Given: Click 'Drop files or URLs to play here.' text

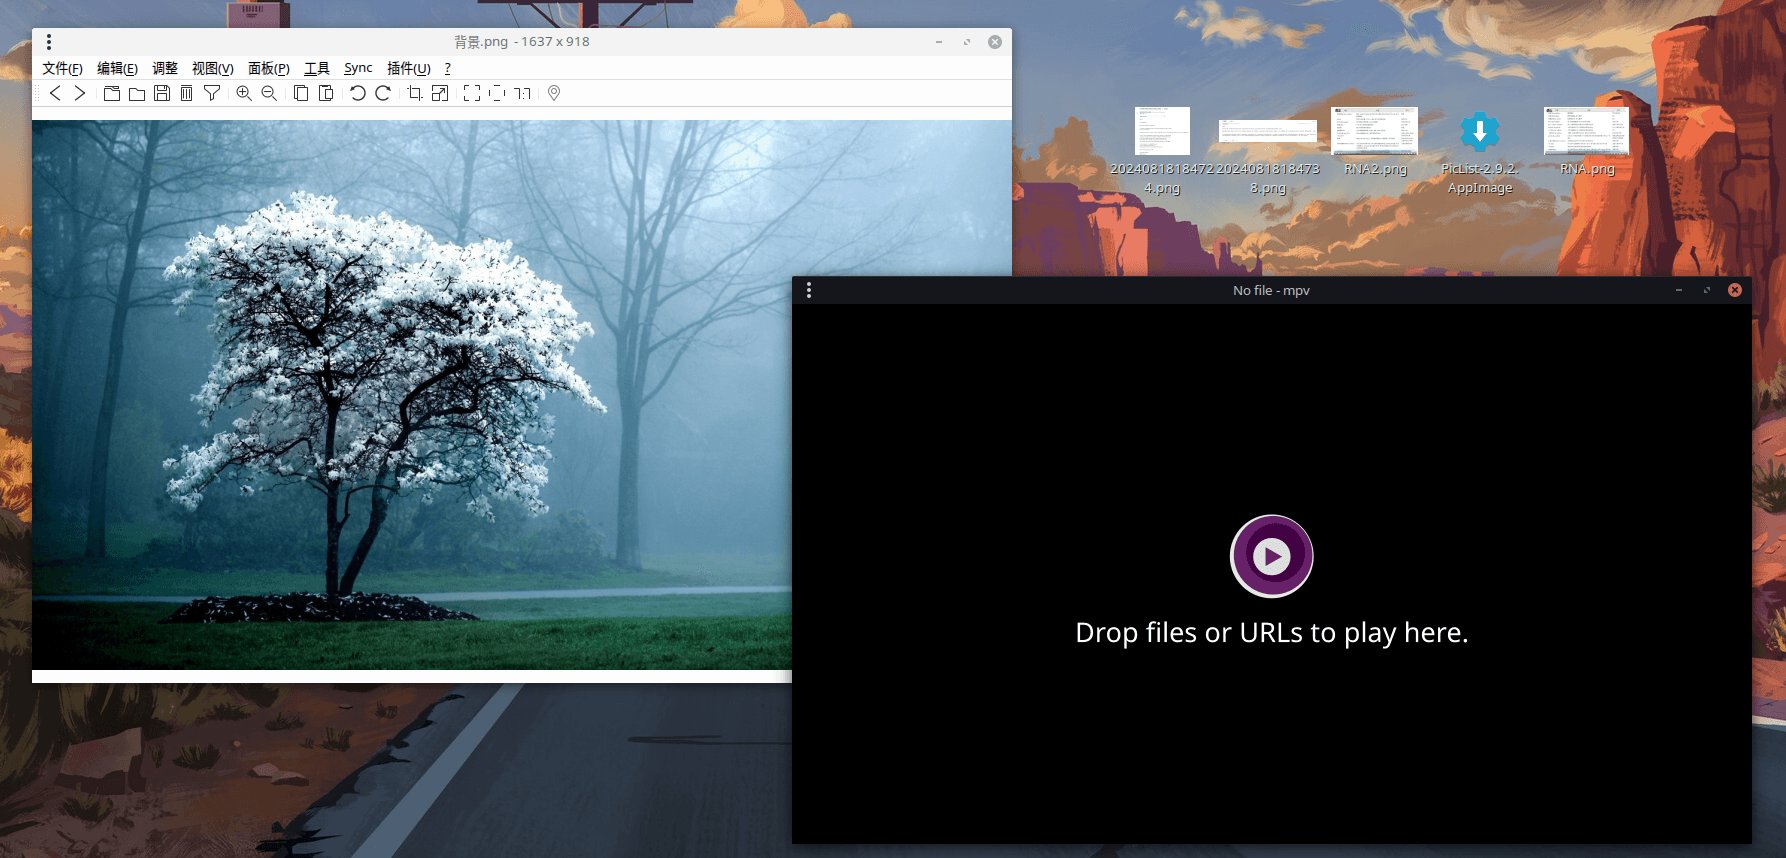Looking at the screenshot, I should 1271,633.
